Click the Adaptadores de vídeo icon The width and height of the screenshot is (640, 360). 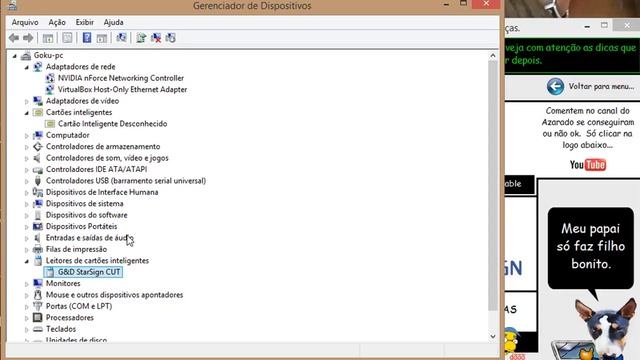click(x=38, y=101)
